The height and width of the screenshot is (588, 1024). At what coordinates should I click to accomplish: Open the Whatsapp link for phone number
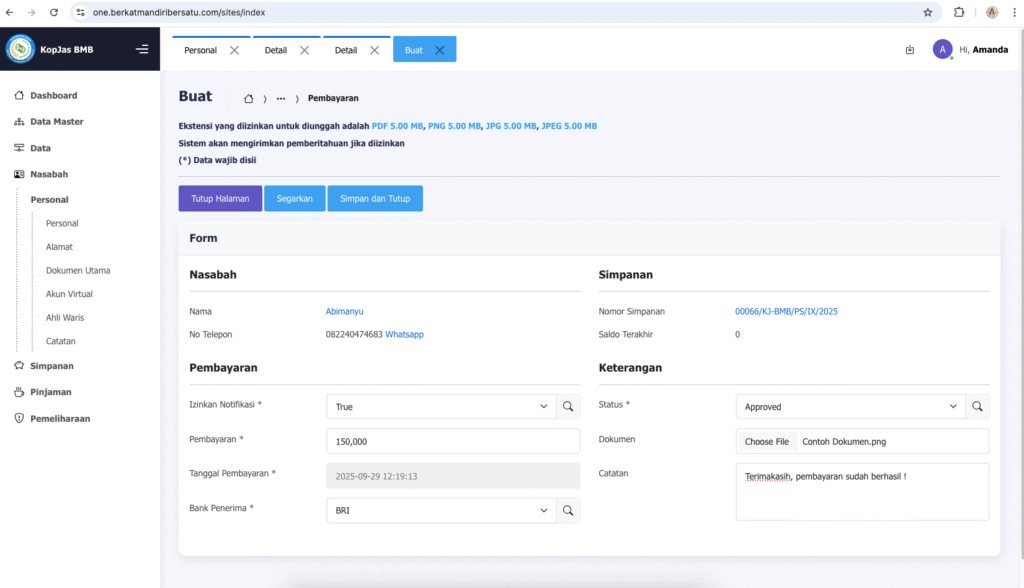tap(404, 334)
